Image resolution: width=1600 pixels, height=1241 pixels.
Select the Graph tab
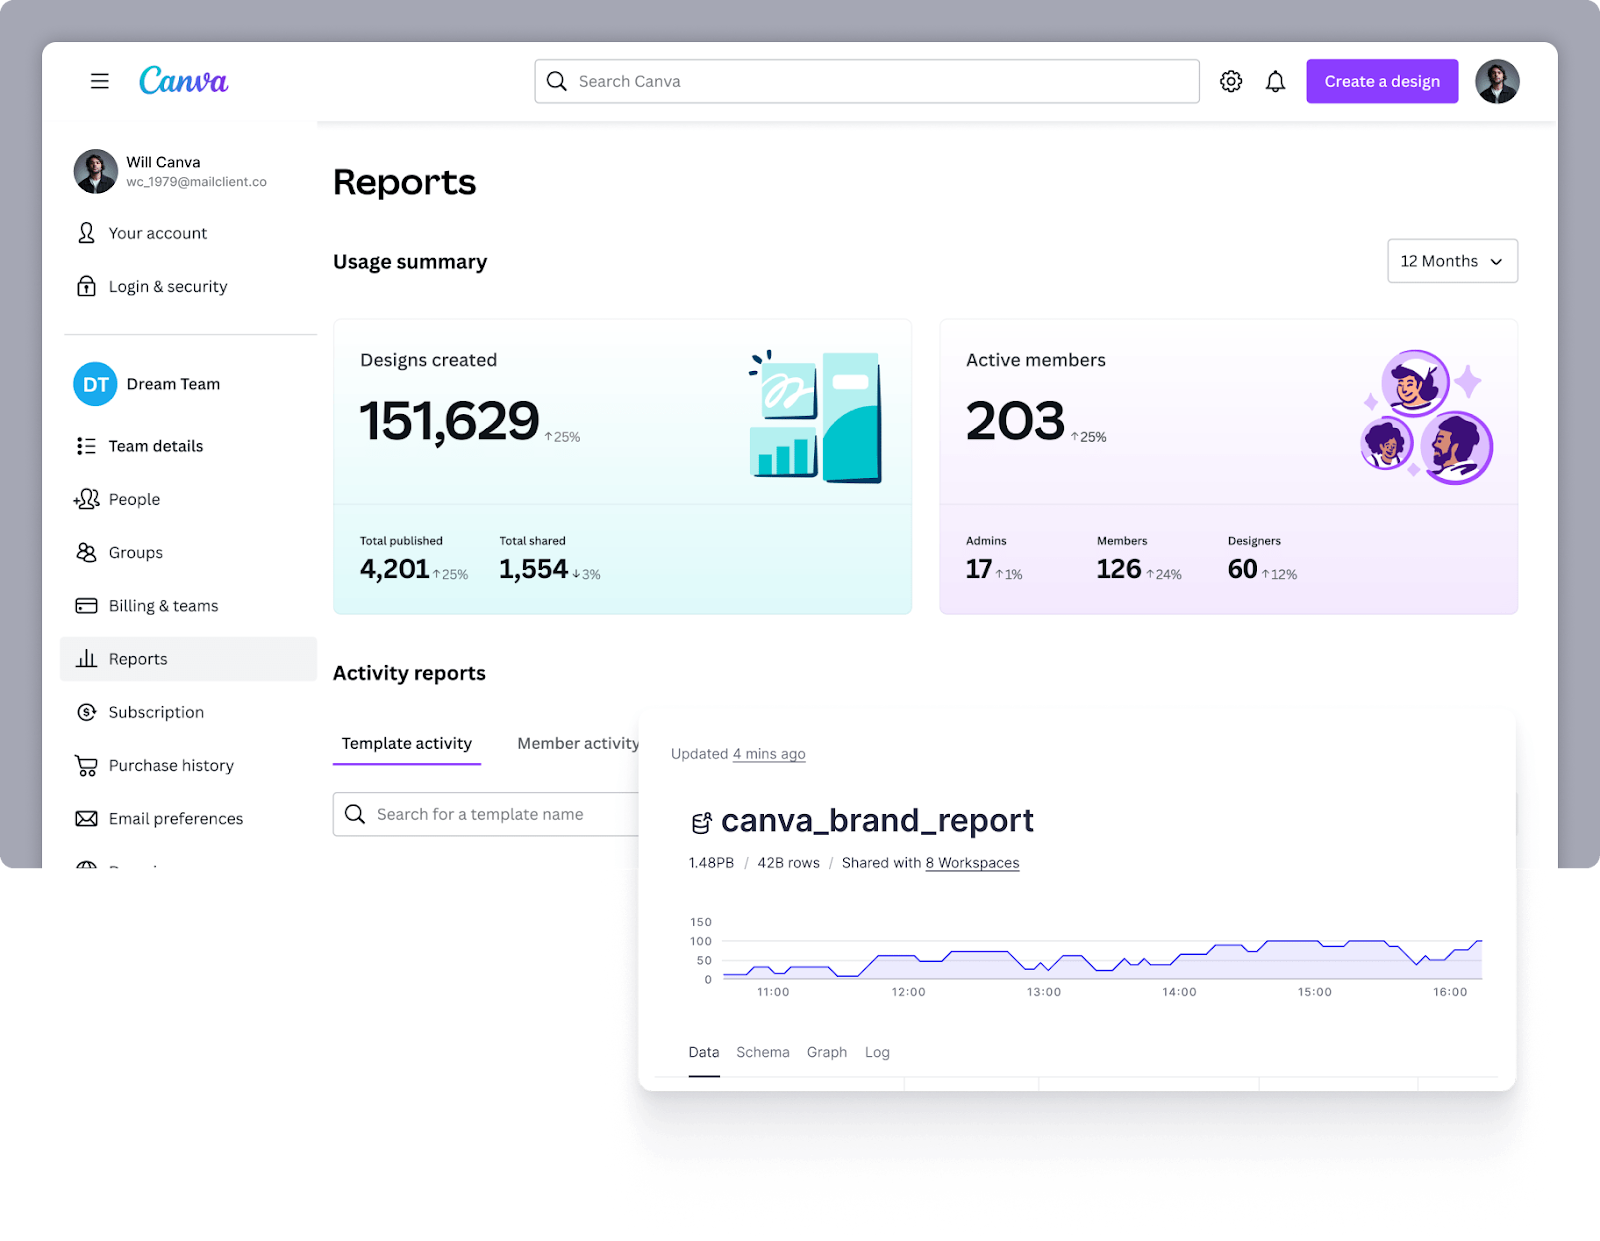[x=827, y=1052]
